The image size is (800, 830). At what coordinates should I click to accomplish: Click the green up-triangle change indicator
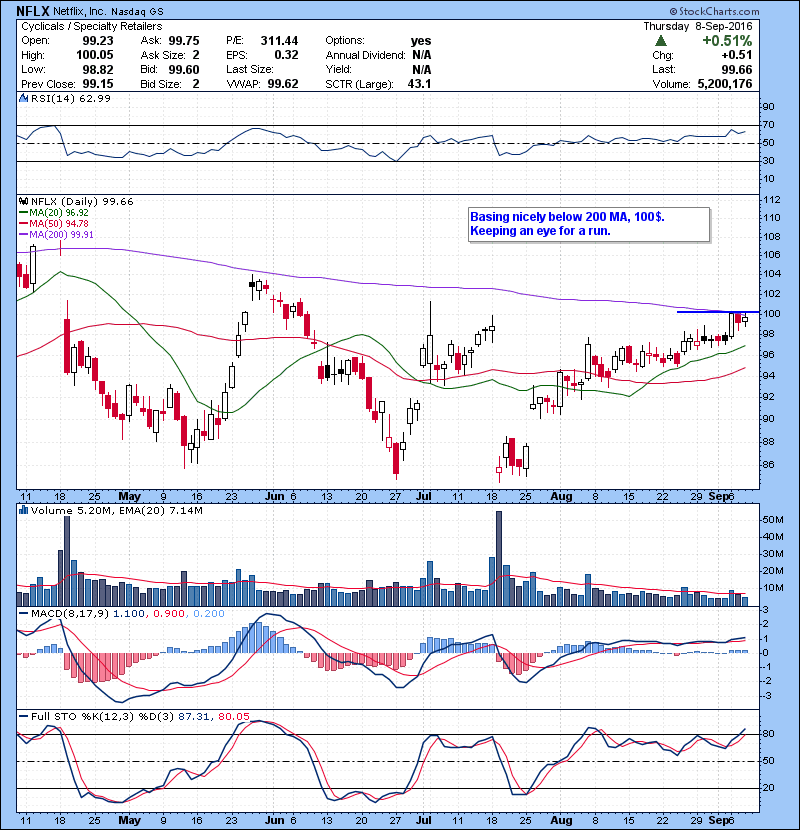click(x=660, y=41)
